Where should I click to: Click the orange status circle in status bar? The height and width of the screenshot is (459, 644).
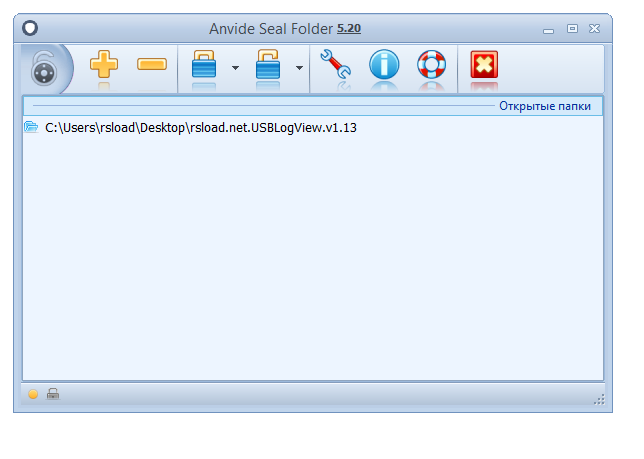(x=33, y=394)
